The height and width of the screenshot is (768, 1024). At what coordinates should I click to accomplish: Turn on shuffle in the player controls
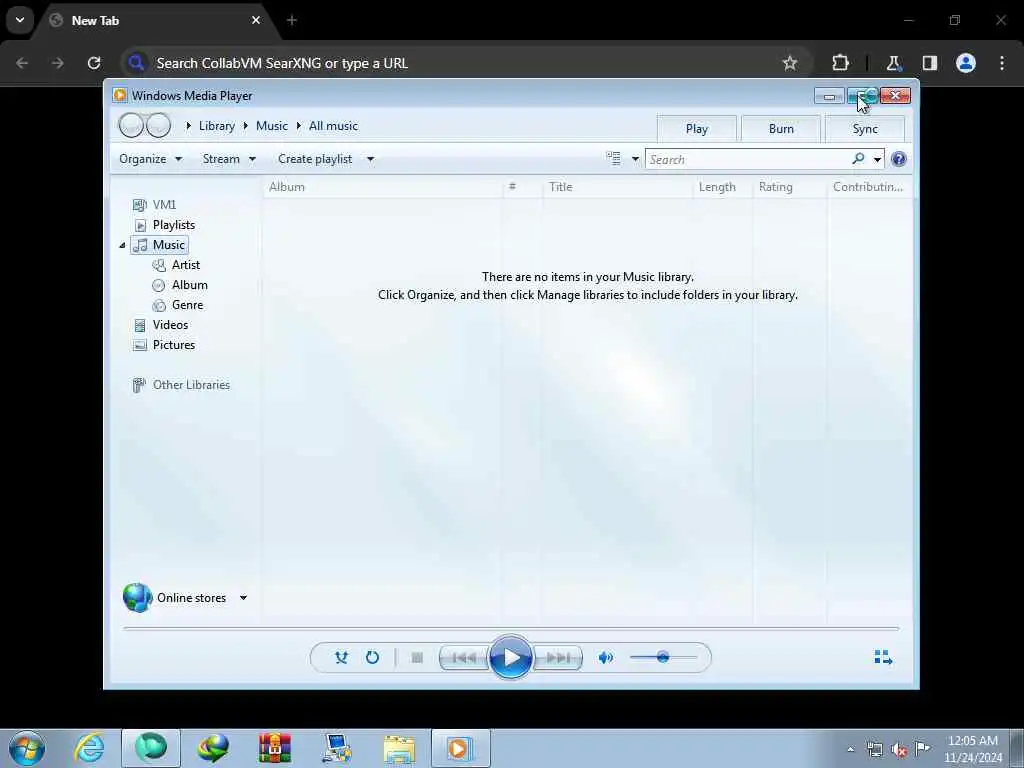pyautogui.click(x=341, y=657)
